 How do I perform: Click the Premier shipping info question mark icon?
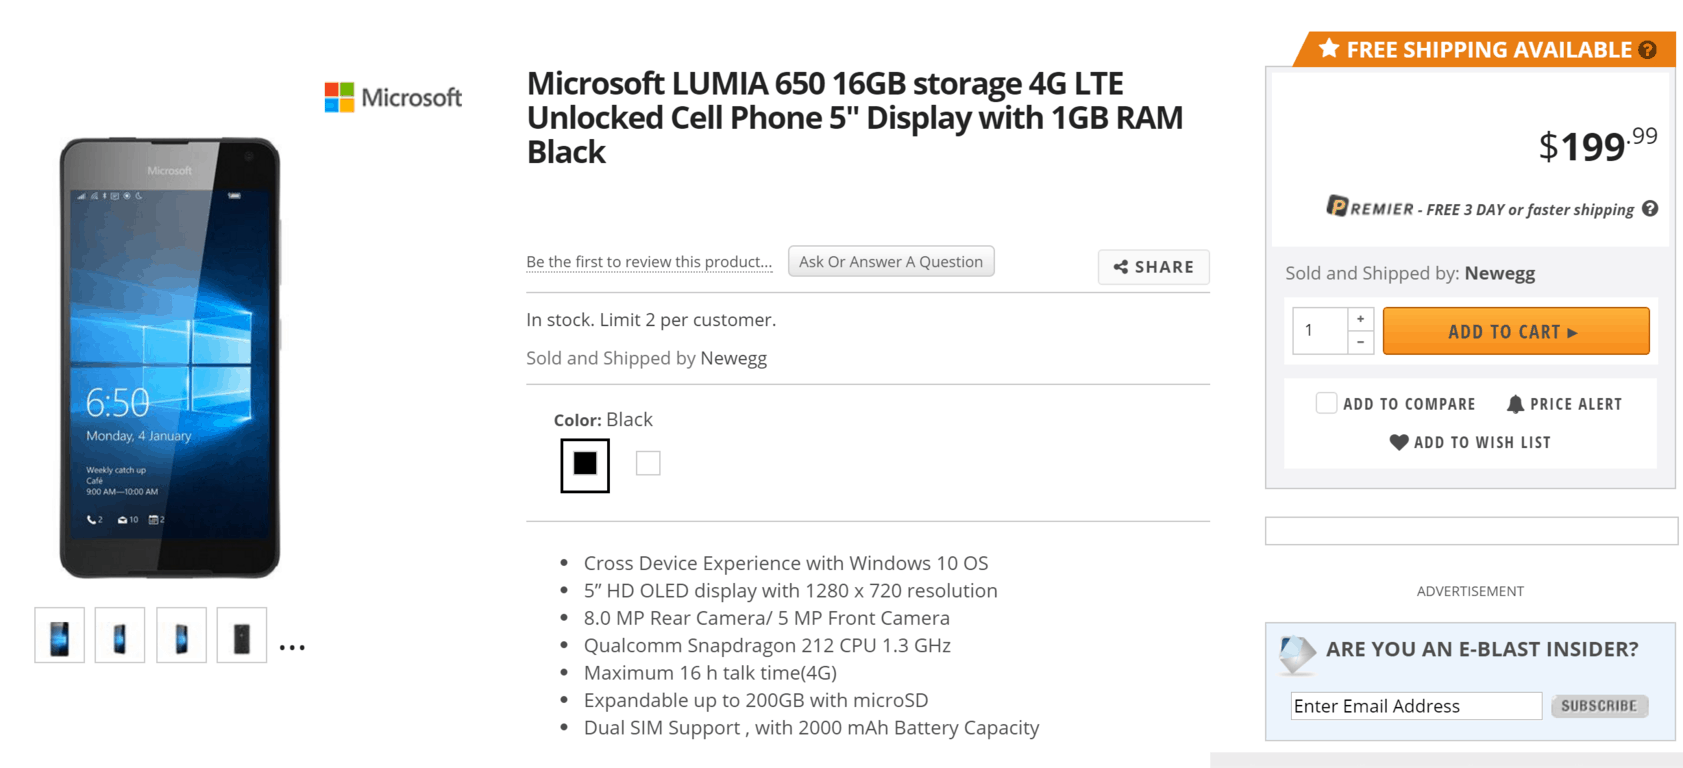[x=1650, y=208]
